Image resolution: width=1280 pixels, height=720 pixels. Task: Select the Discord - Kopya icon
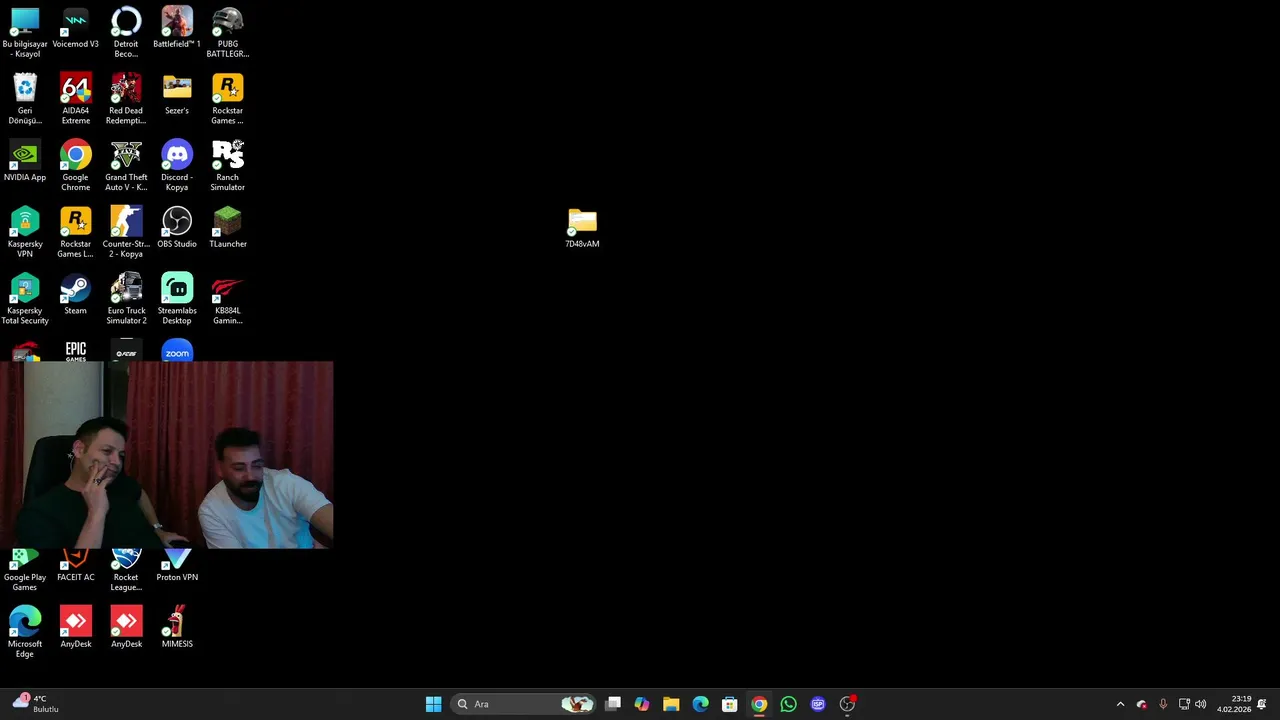[x=177, y=166]
